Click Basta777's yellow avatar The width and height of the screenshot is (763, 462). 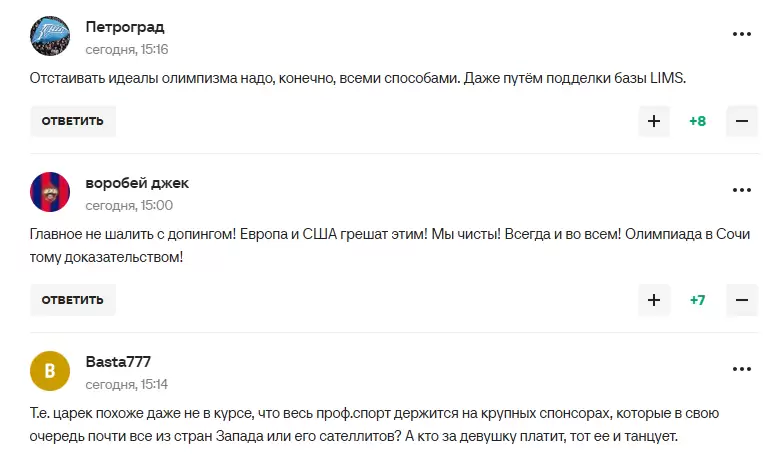50,371
